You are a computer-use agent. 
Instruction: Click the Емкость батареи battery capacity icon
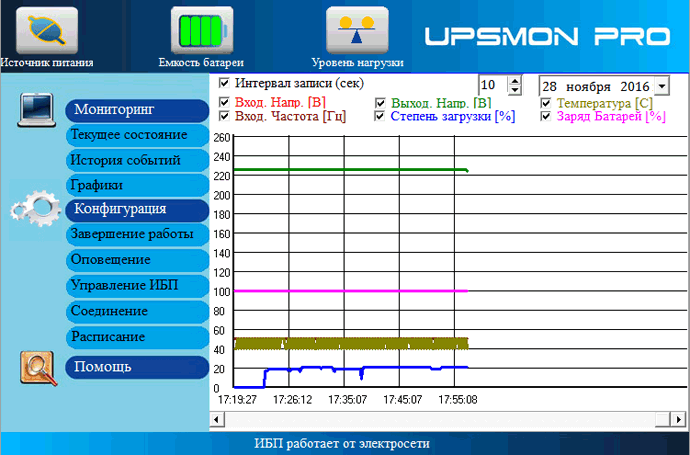[x=202, y=30]
